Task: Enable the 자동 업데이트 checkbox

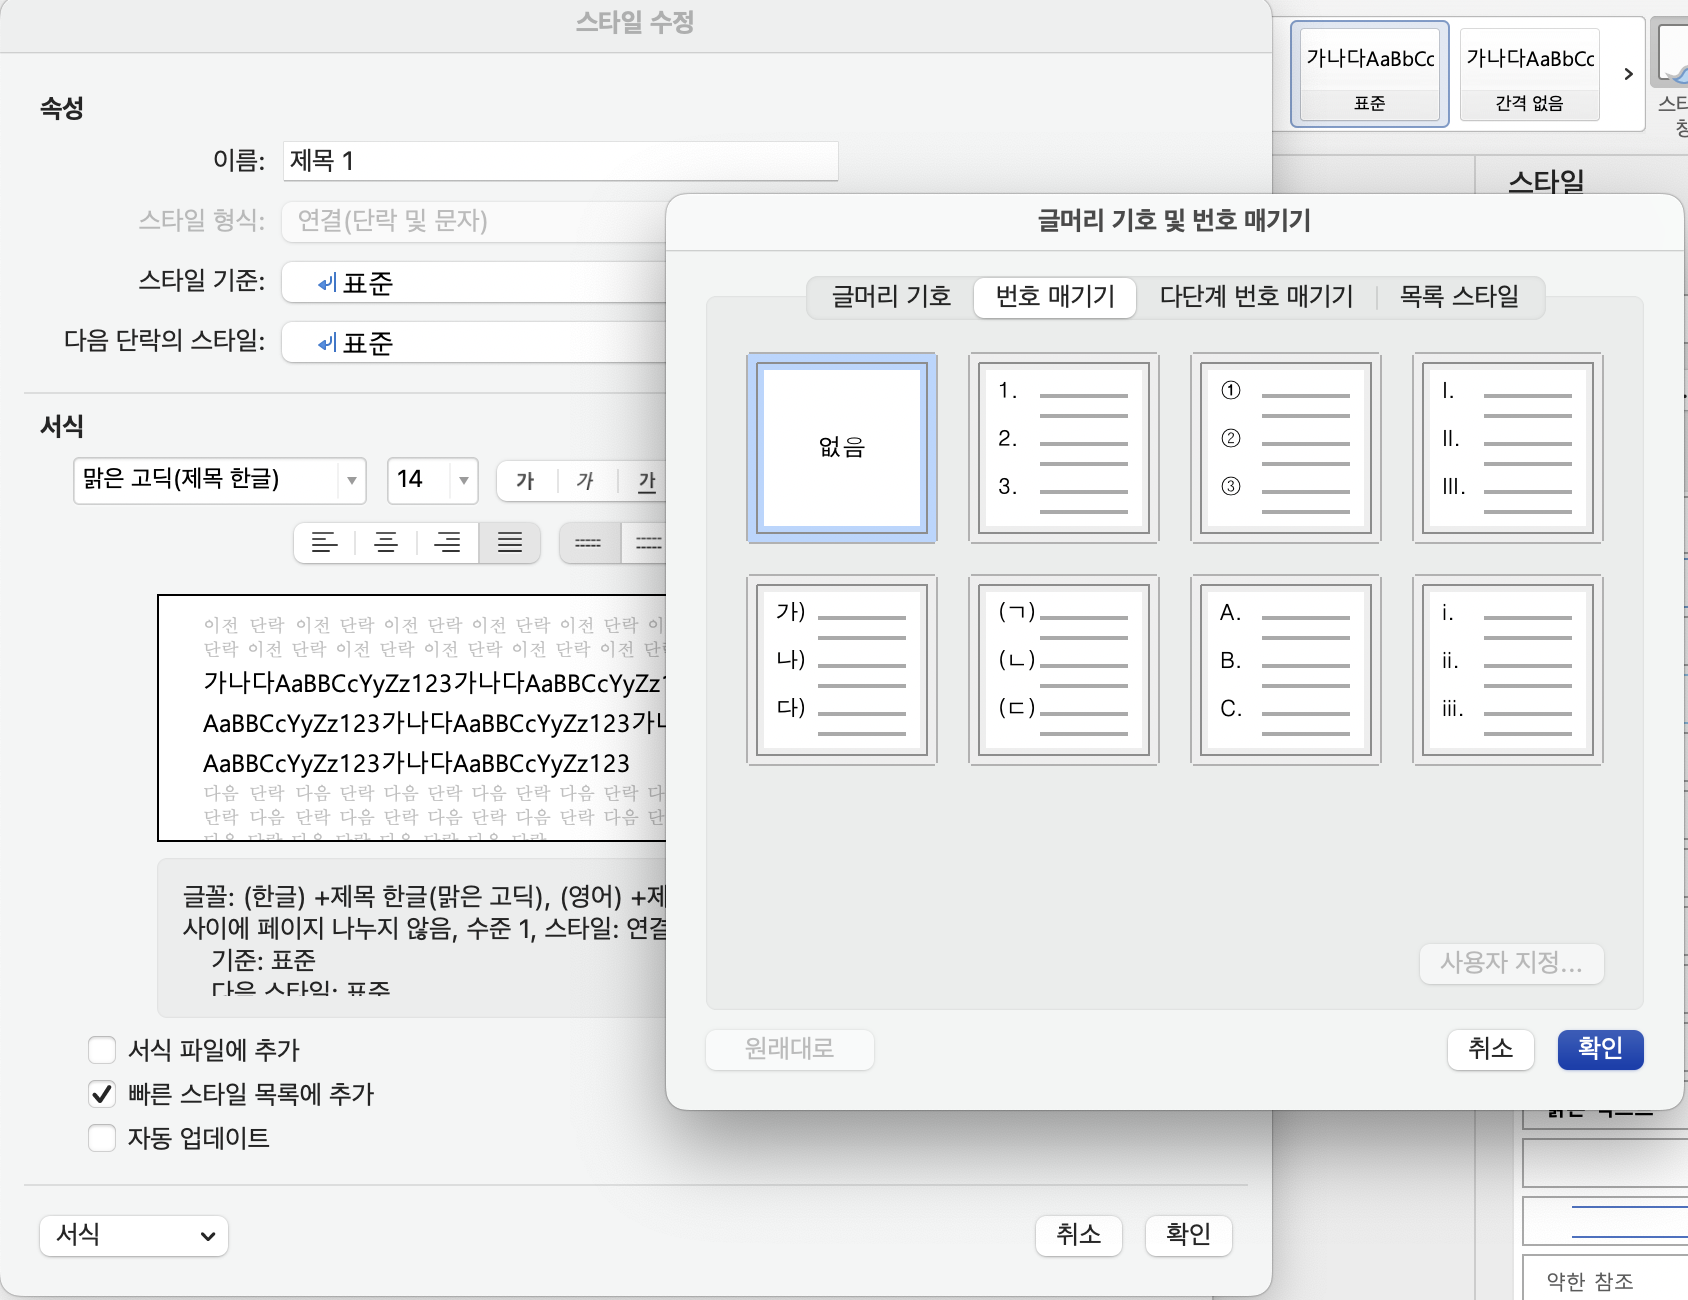Action: point(102,1138)
